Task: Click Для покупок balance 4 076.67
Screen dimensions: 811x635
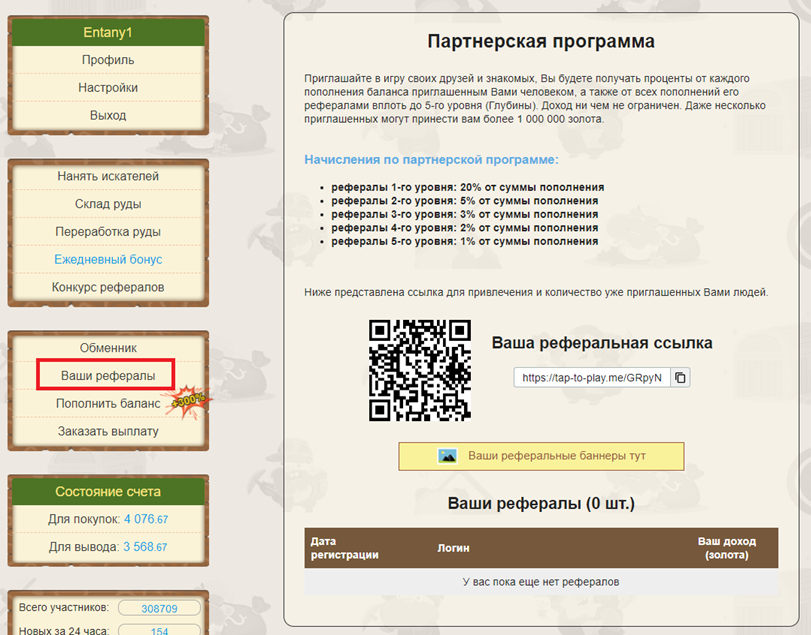Action: (108, 519)
